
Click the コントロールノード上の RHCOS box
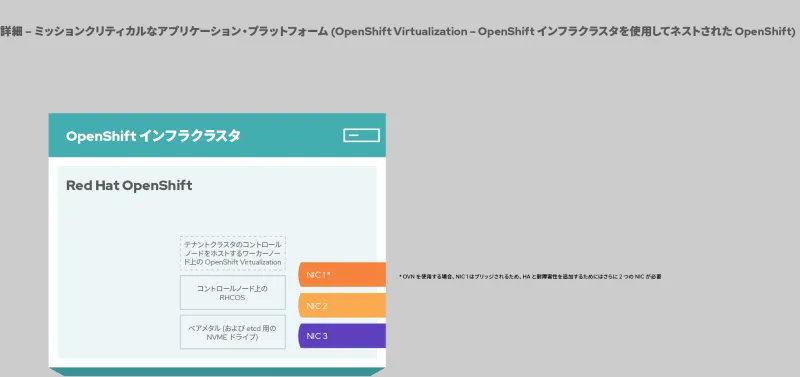tap(233, 293)
